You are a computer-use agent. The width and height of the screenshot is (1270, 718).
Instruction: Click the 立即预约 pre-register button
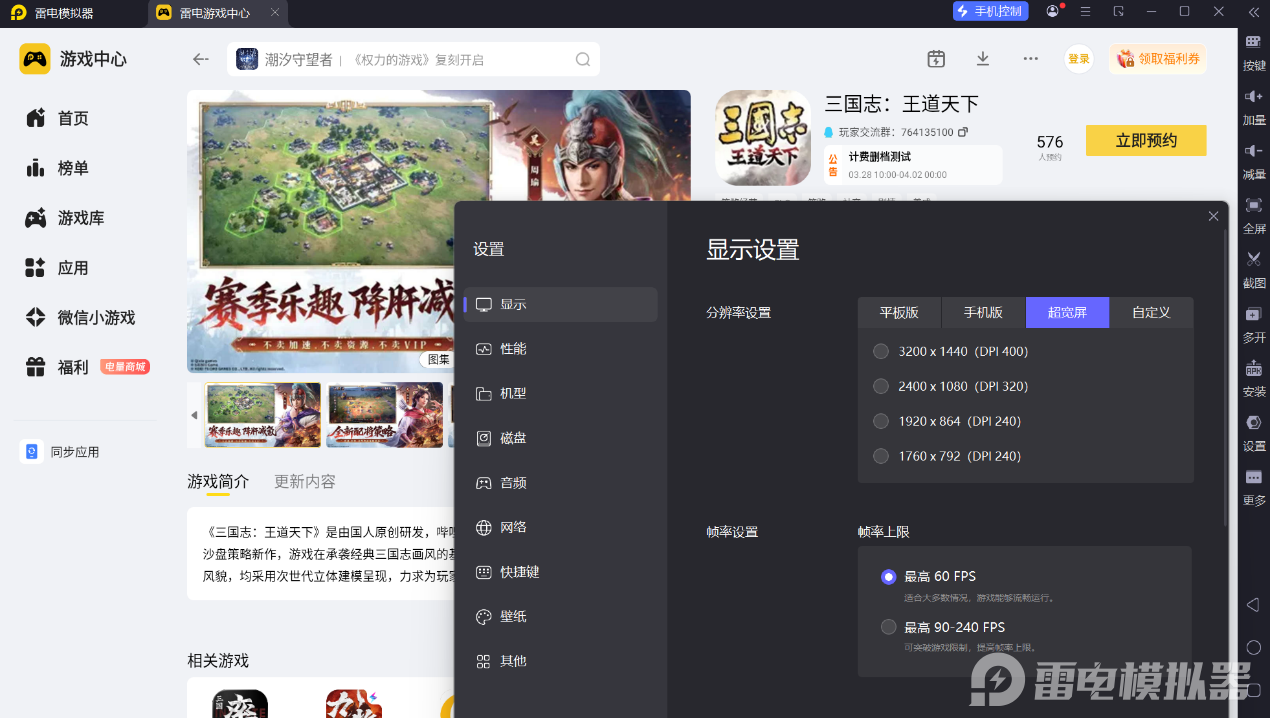click(x=1146, y=141)
